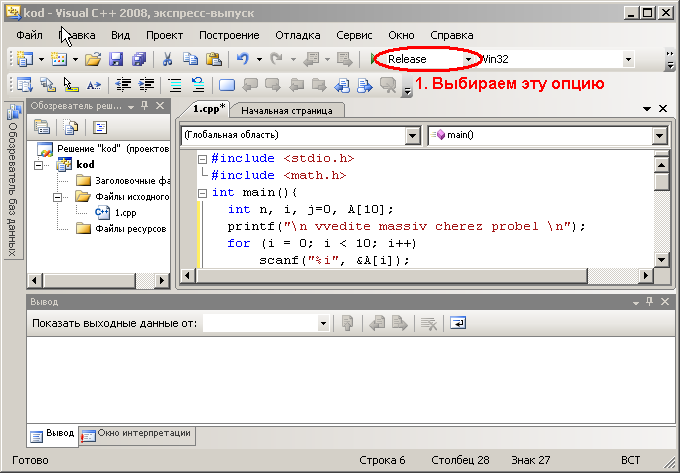Click the editor horizontal scrollbar thumb

pos(392,276)
